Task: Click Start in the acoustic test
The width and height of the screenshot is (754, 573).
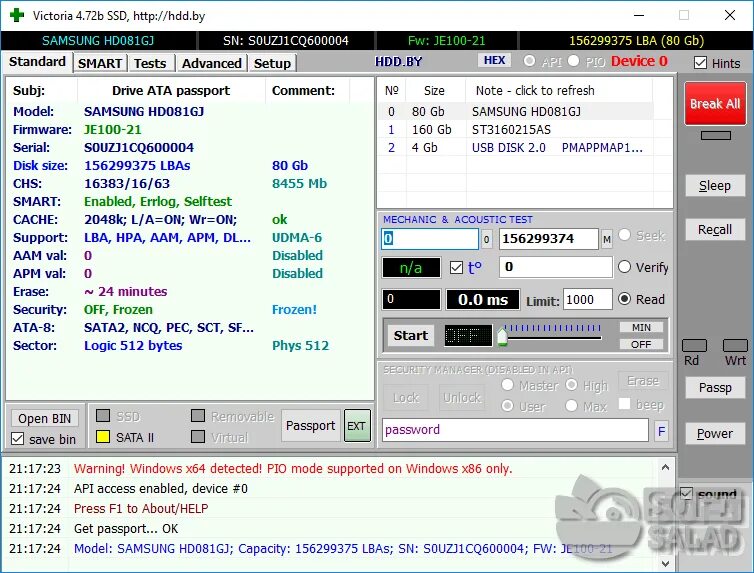Action: [x=411, y=336]
